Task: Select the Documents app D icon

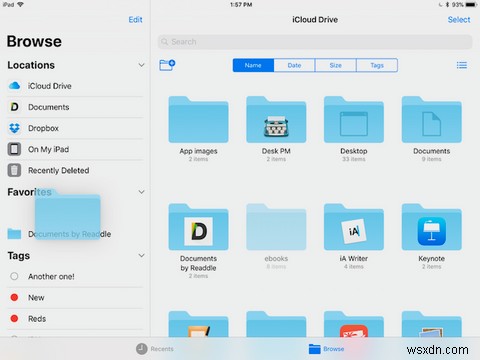Action: click(14, 107)
